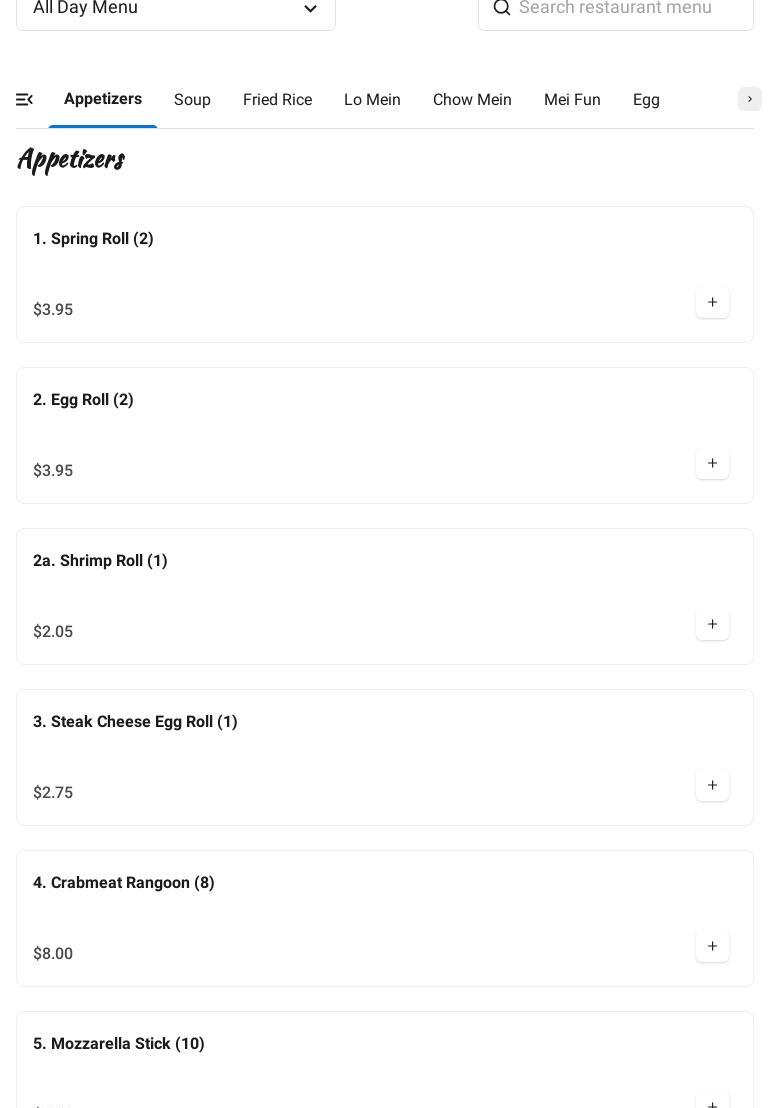Add Spring Roll to the order
The height and width of the screenshot is (1108, 770).
click(x=712, y=303)
